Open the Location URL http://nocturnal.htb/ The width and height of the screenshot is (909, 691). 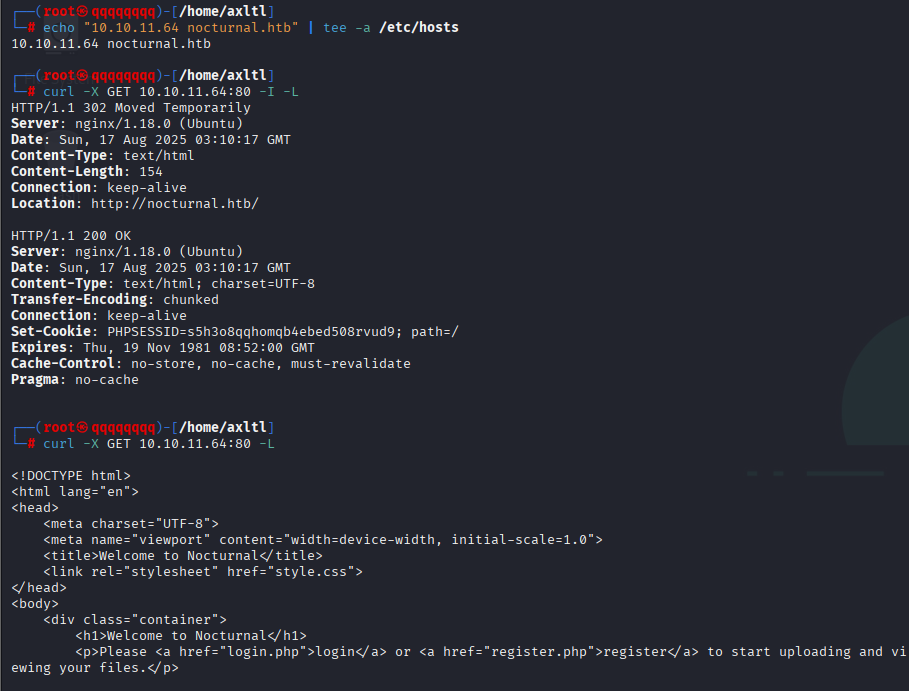click(175, 203)
